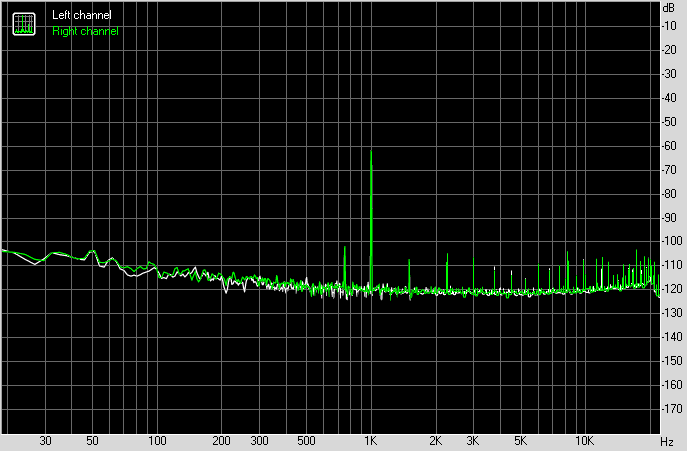Click the 500 frequency axis label
This screenshot has width=687, height=451.
point(306,441)
